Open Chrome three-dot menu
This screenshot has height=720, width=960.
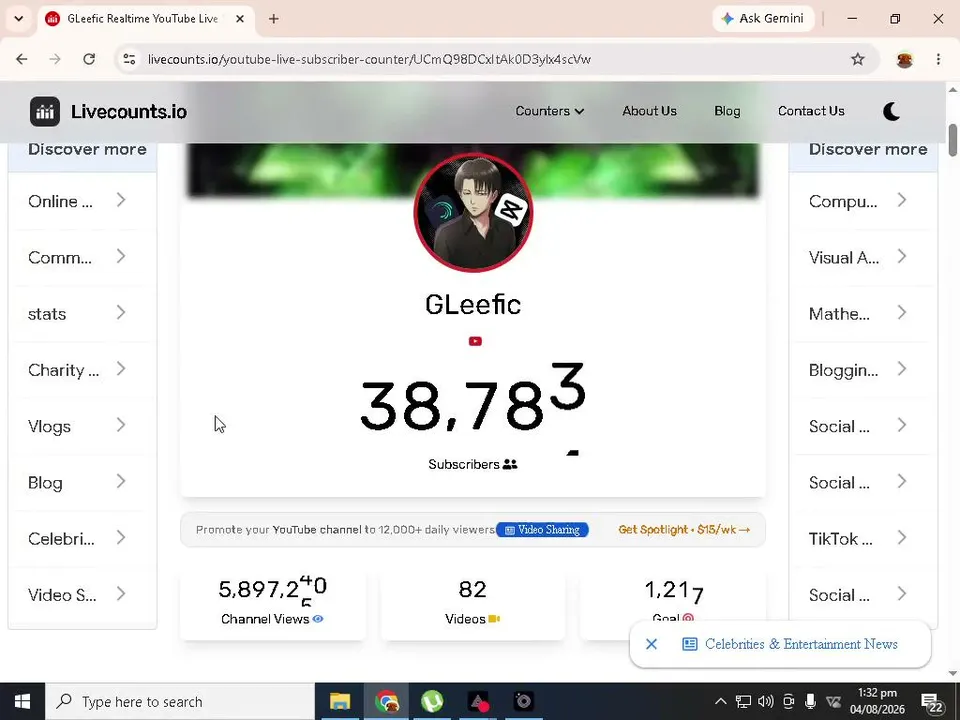(938, 59)
